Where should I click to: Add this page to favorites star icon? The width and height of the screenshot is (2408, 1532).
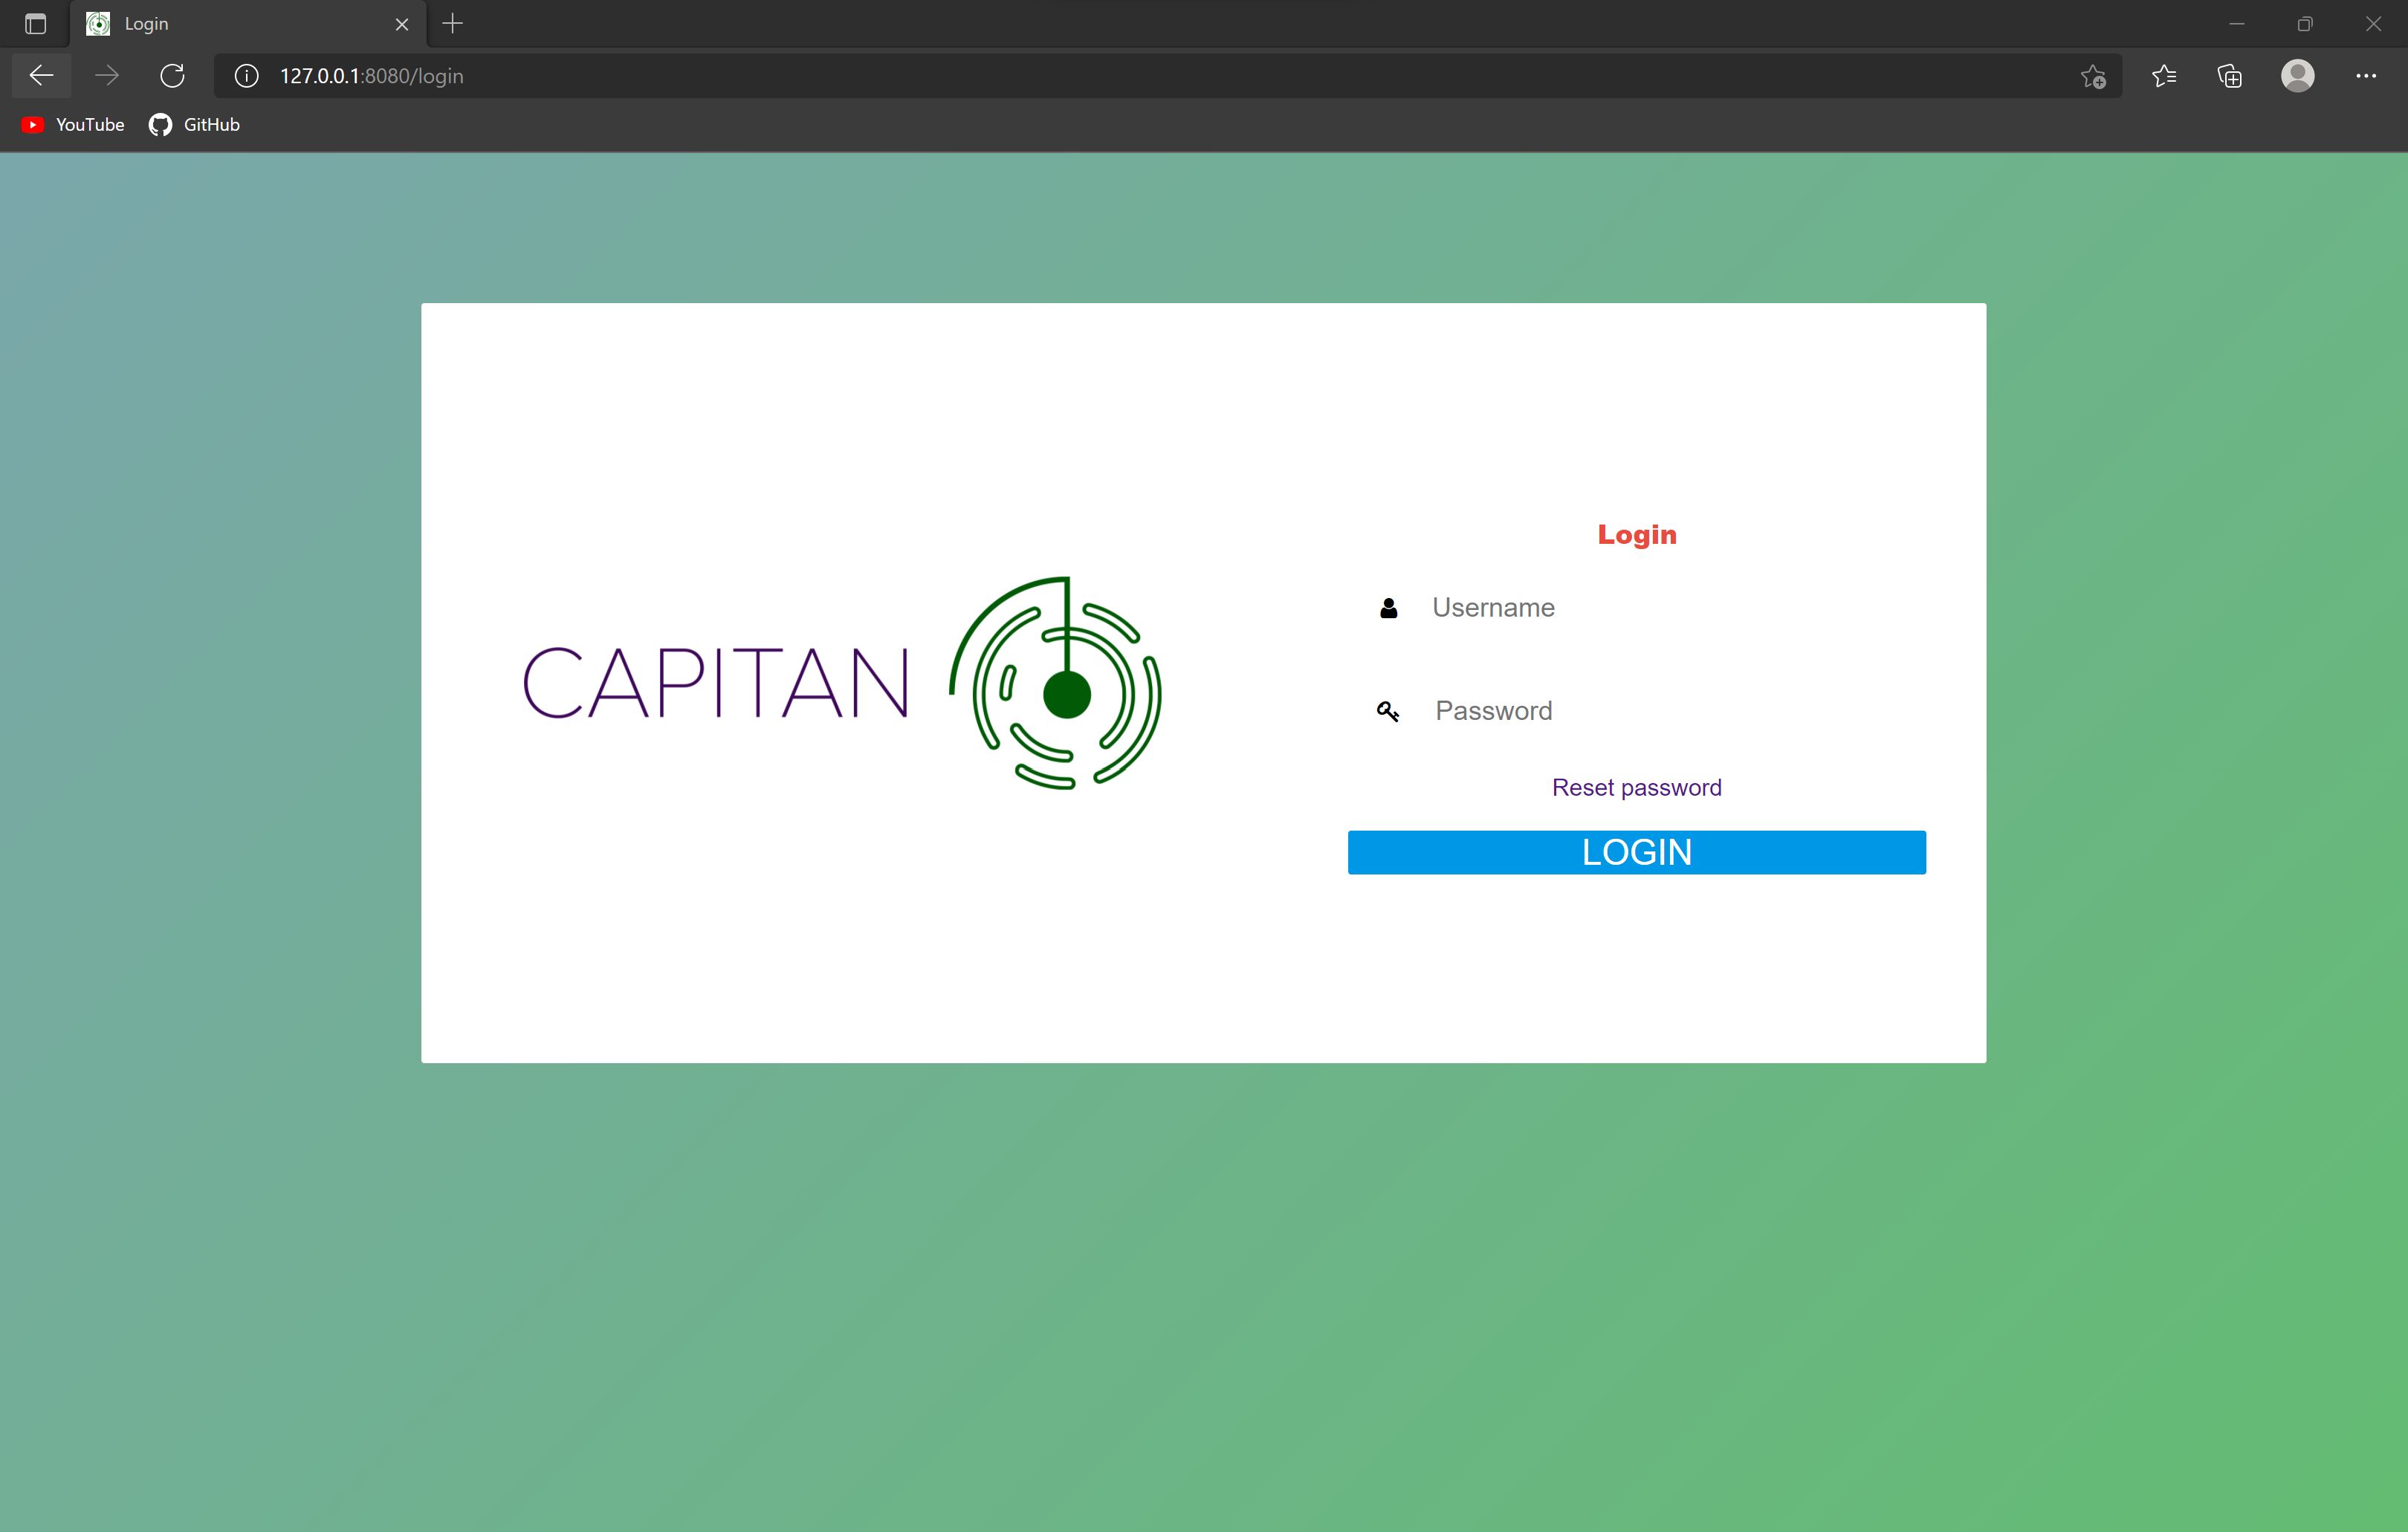[2093, 76]
